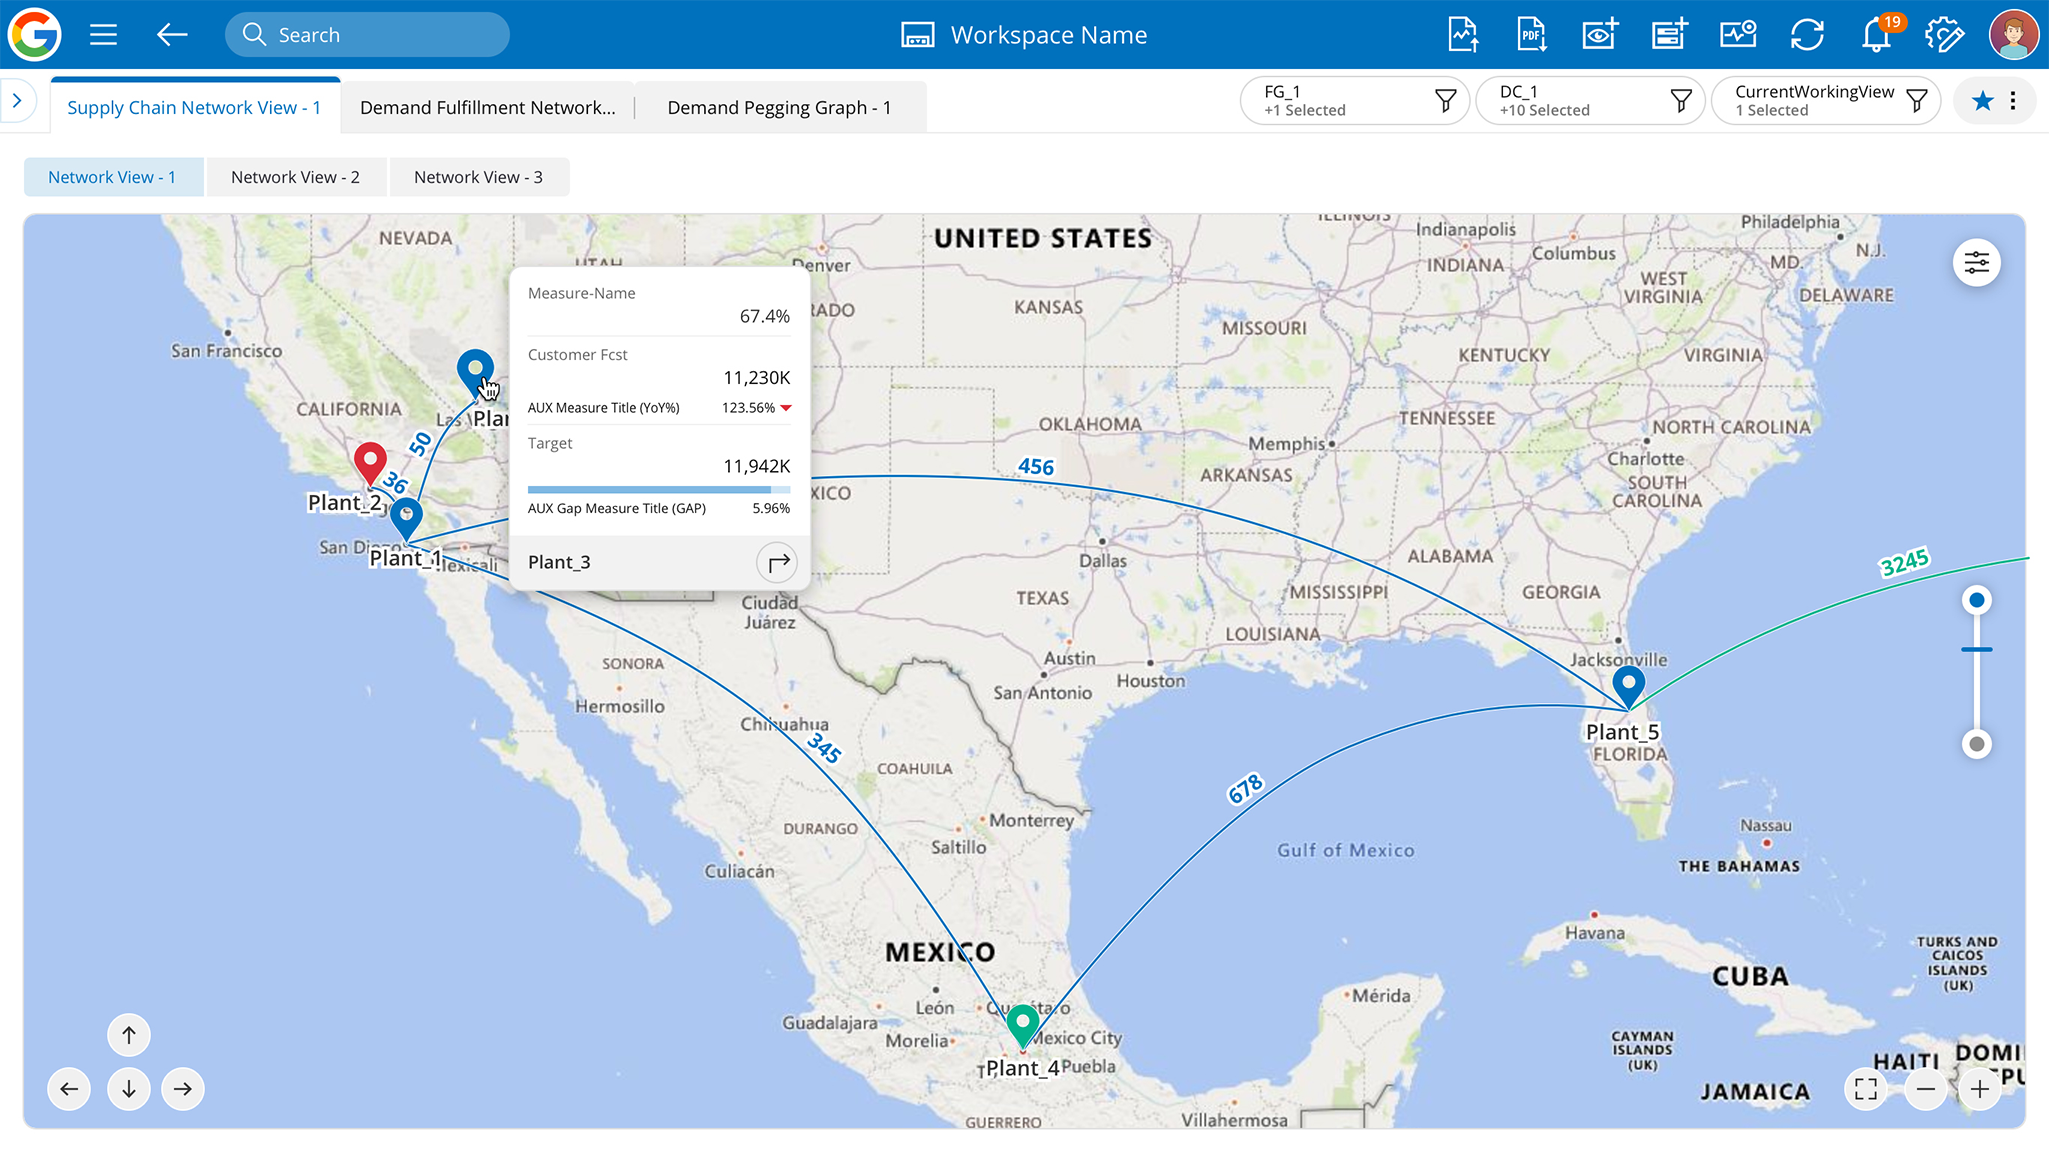Click the add view eye icon

click(x=1600, y=35)
